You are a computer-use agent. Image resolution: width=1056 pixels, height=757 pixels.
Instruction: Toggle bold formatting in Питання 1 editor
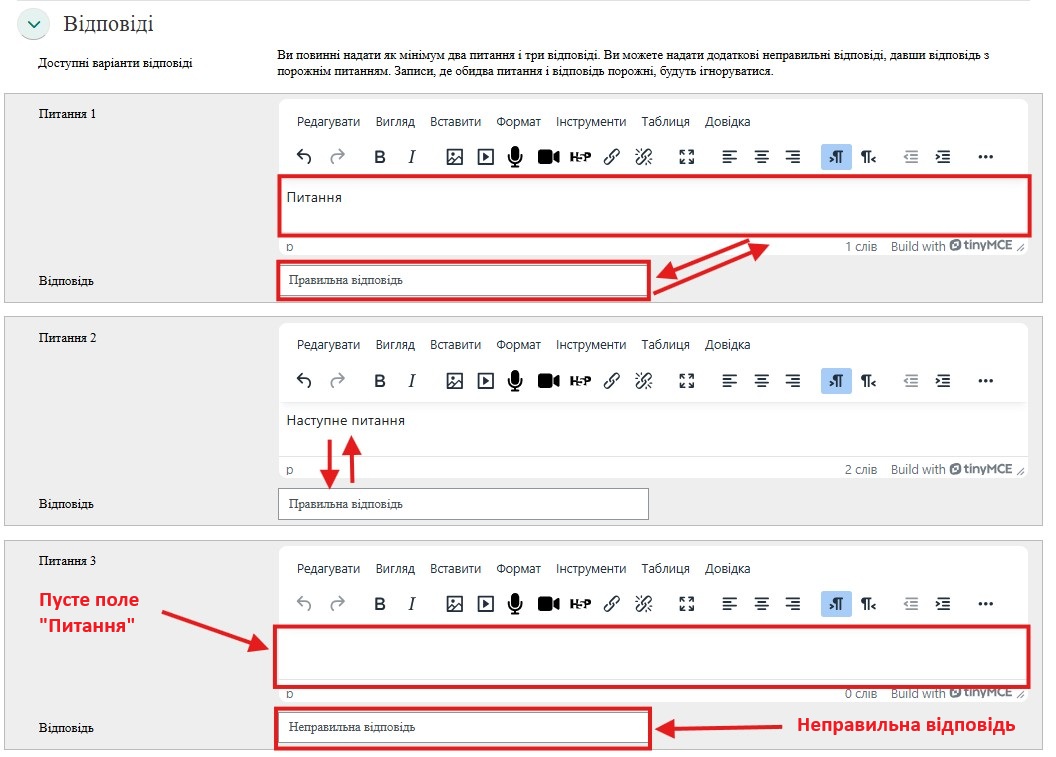(380, 157)
